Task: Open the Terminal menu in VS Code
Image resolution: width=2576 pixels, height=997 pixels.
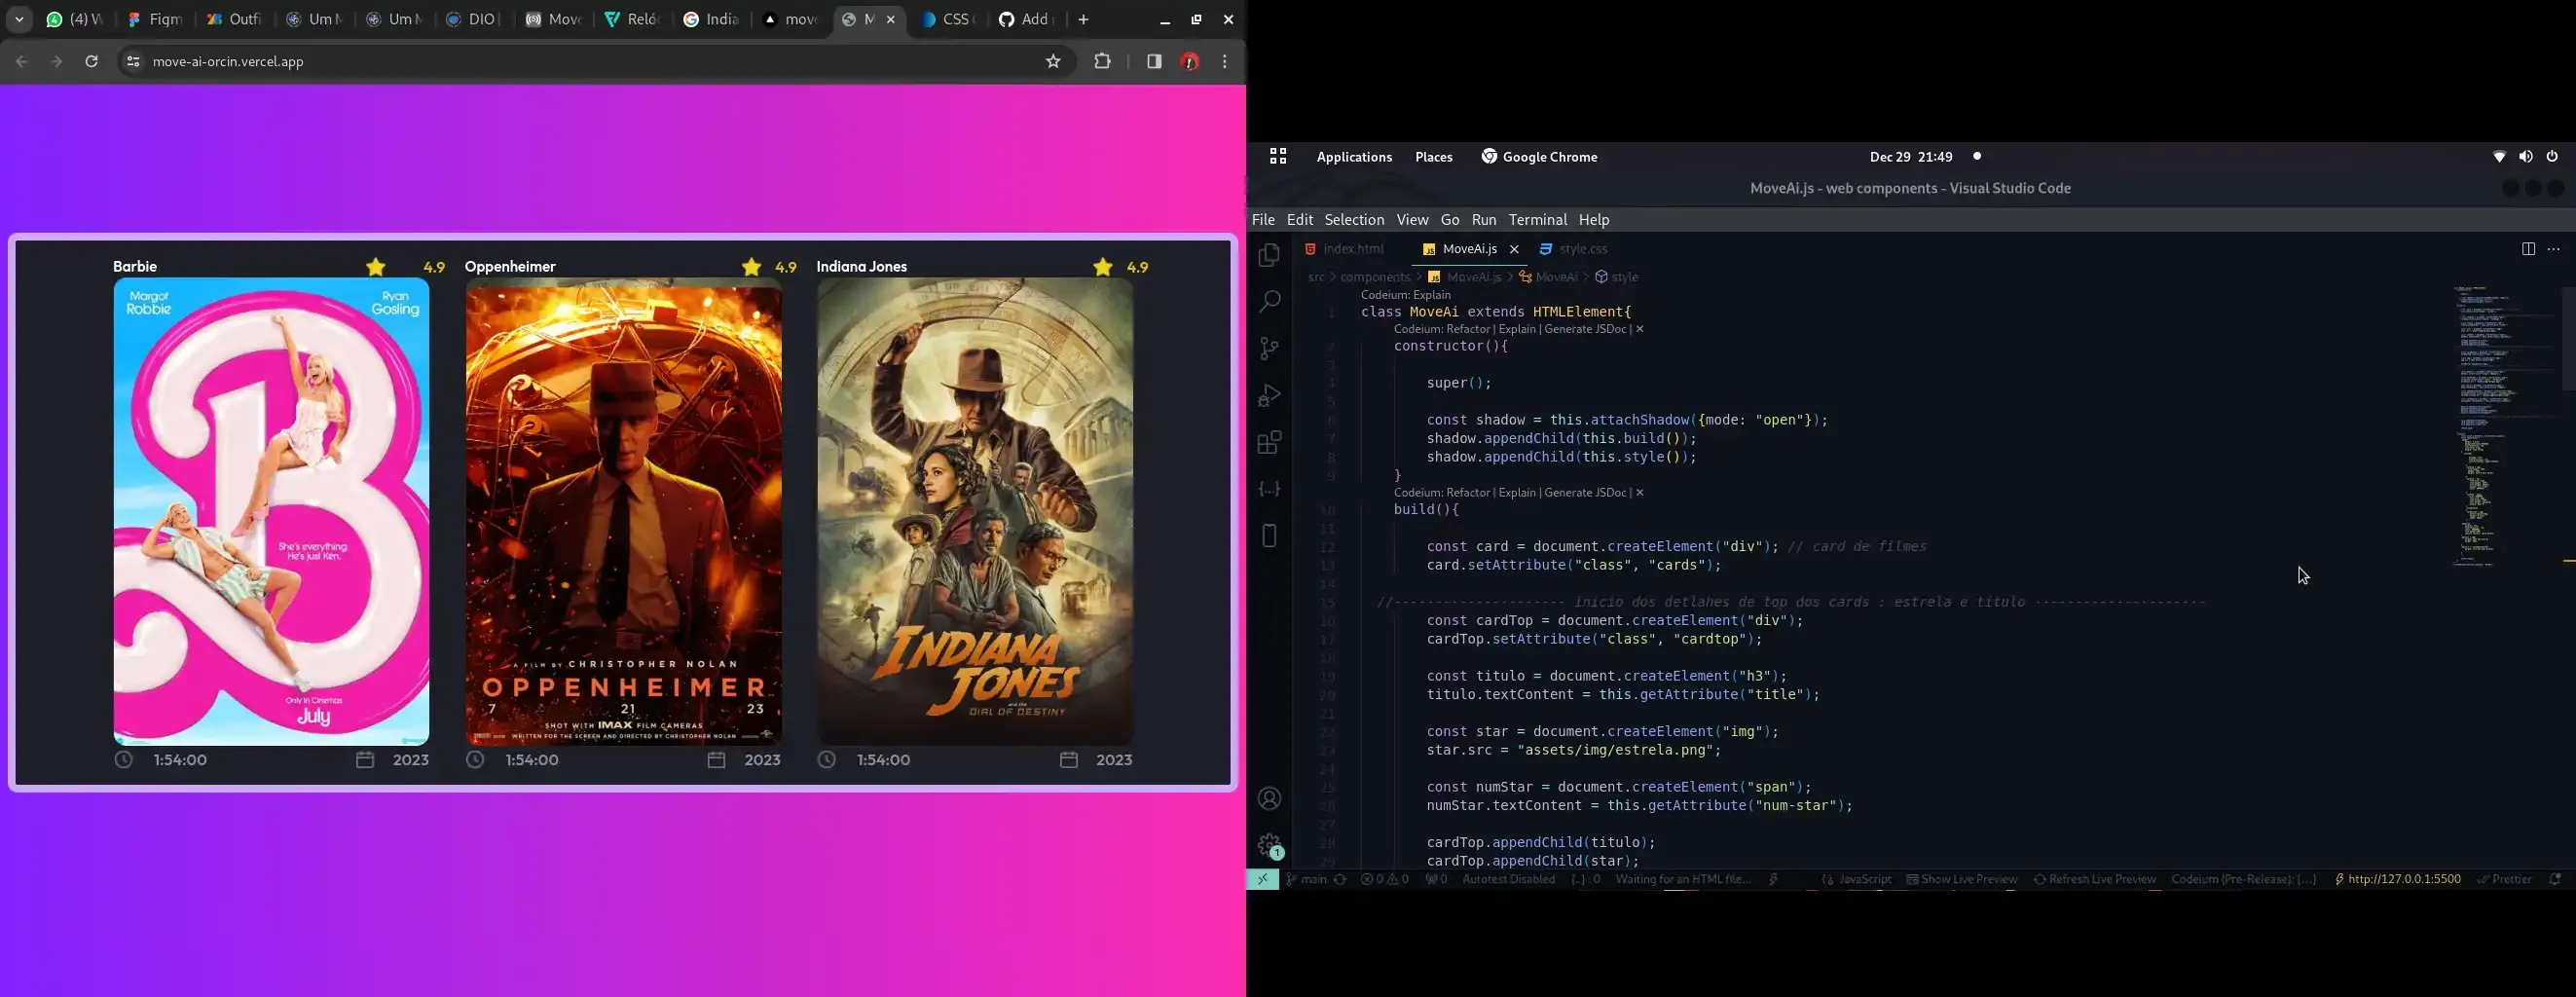Action: click(1538, 220)
